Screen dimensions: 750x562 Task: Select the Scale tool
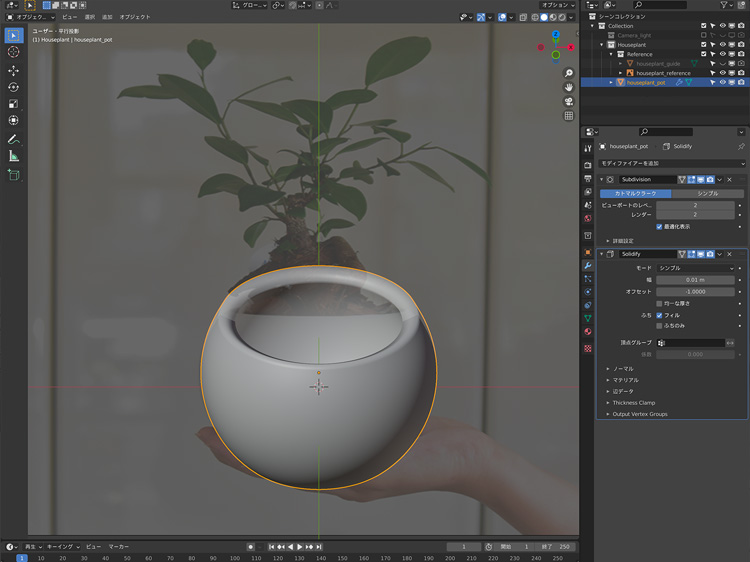tap(14, 104)
